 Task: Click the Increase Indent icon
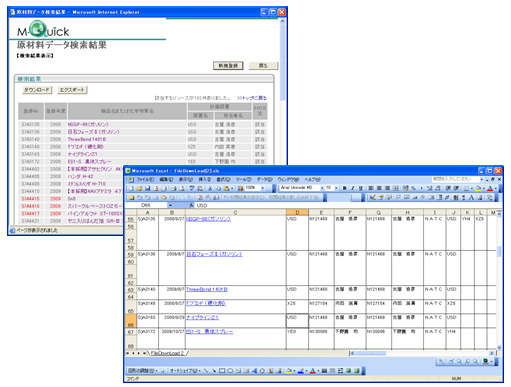coord(456,188)
